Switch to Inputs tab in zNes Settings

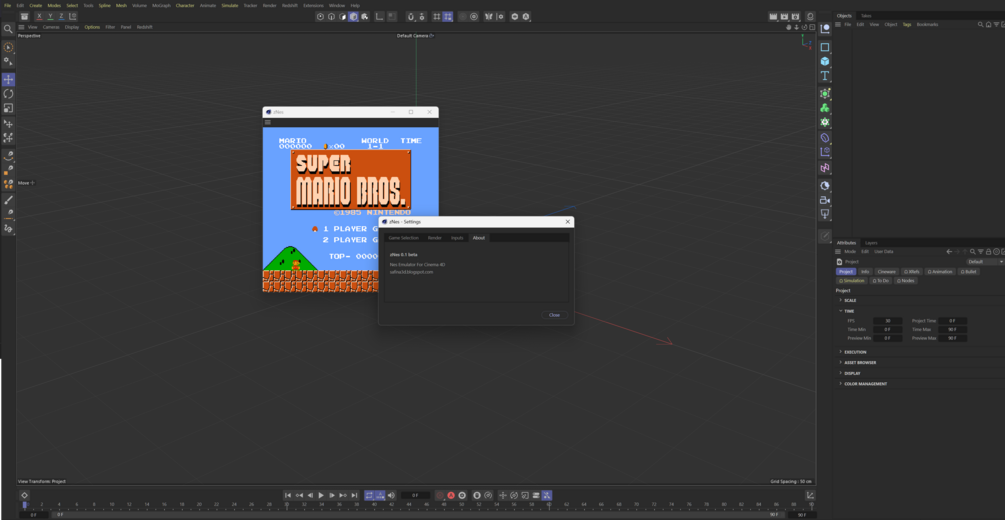[457, 238]
